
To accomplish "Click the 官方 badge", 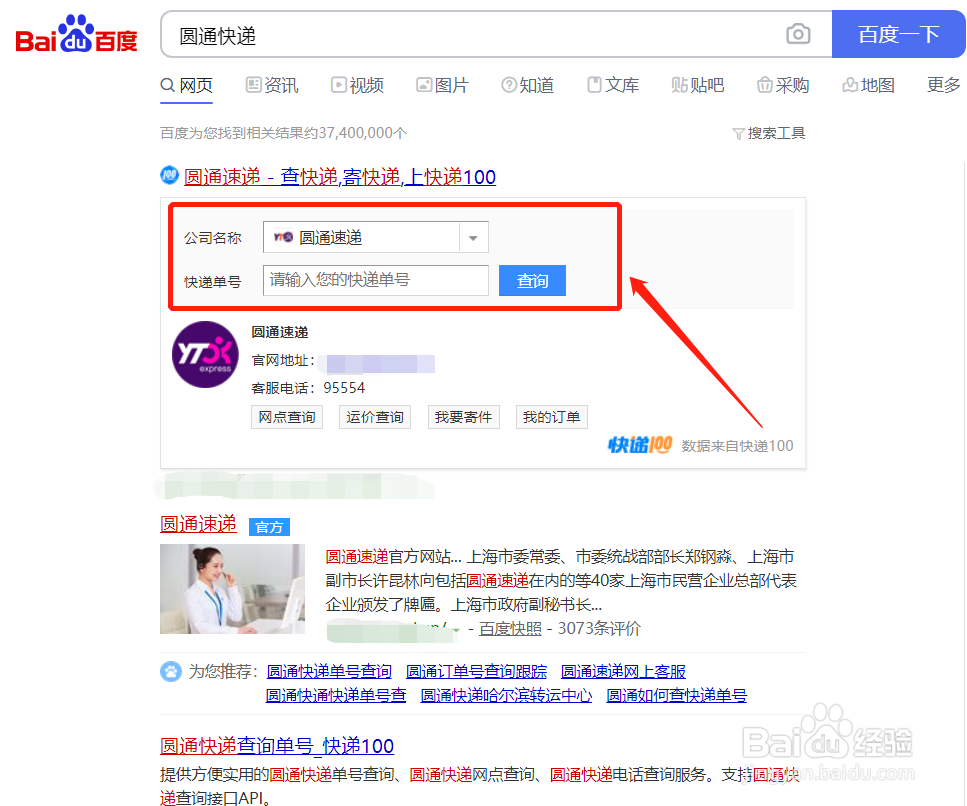I will click(x=269, y=527).
